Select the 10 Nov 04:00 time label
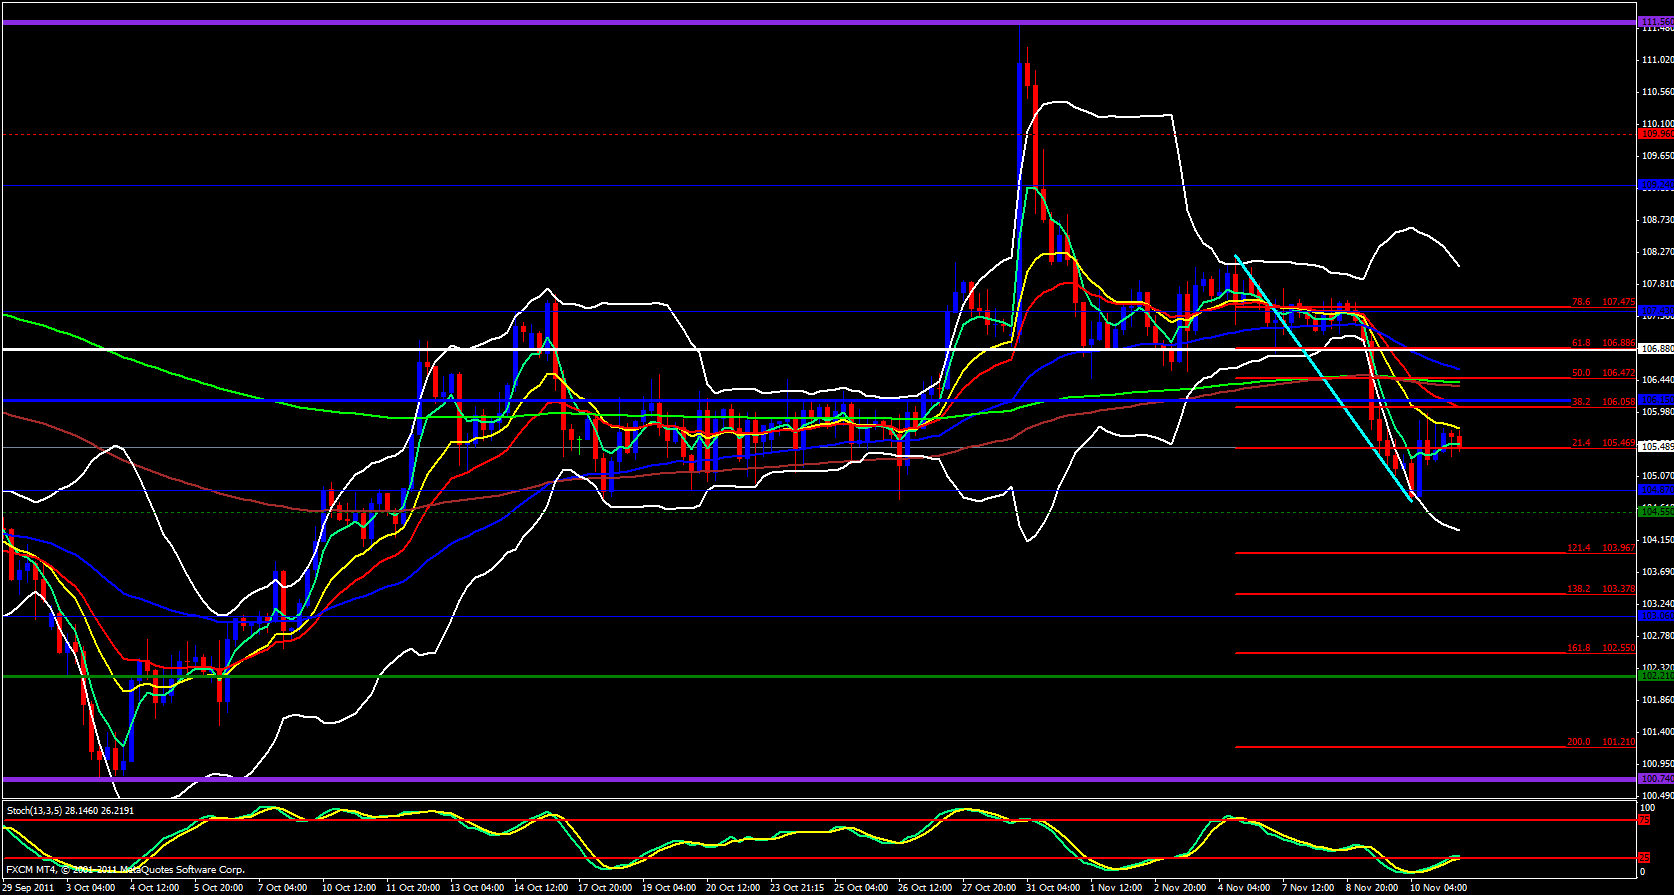This screenshot has width=1674, height=895. 1438,888
